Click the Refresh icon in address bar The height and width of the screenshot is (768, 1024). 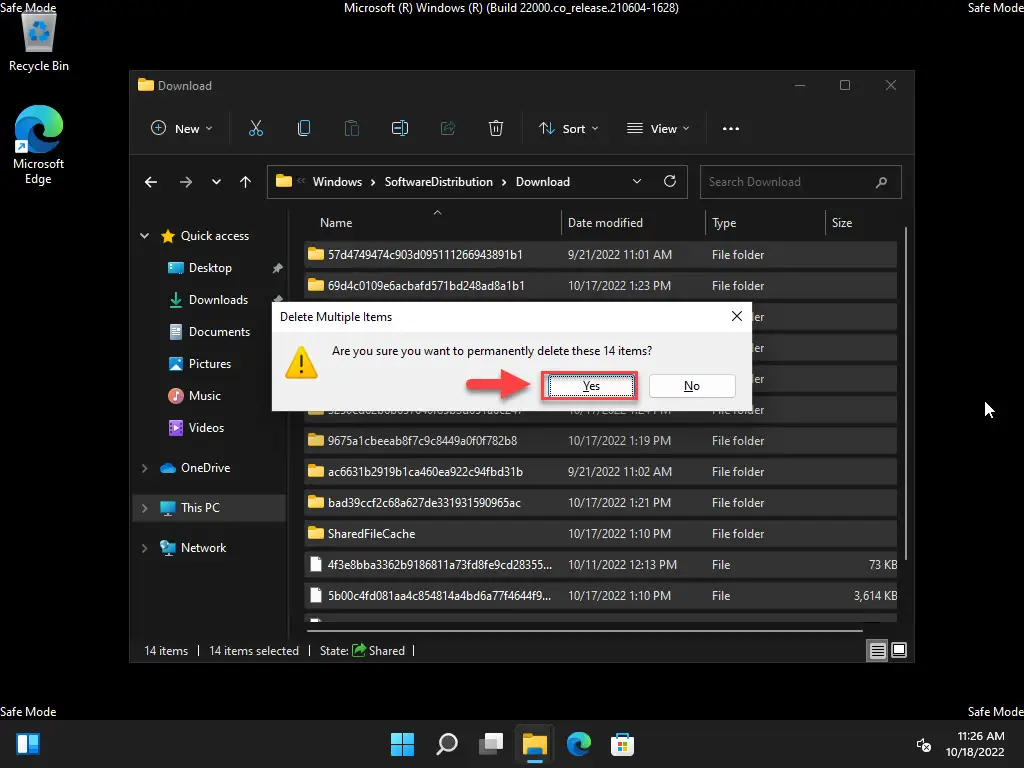669,182
